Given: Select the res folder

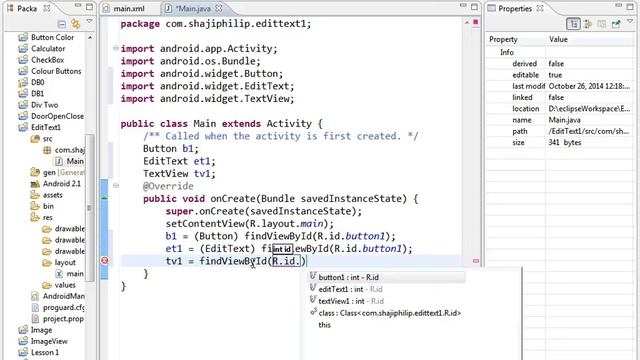Looking at the screenshot, I should 48,218.
